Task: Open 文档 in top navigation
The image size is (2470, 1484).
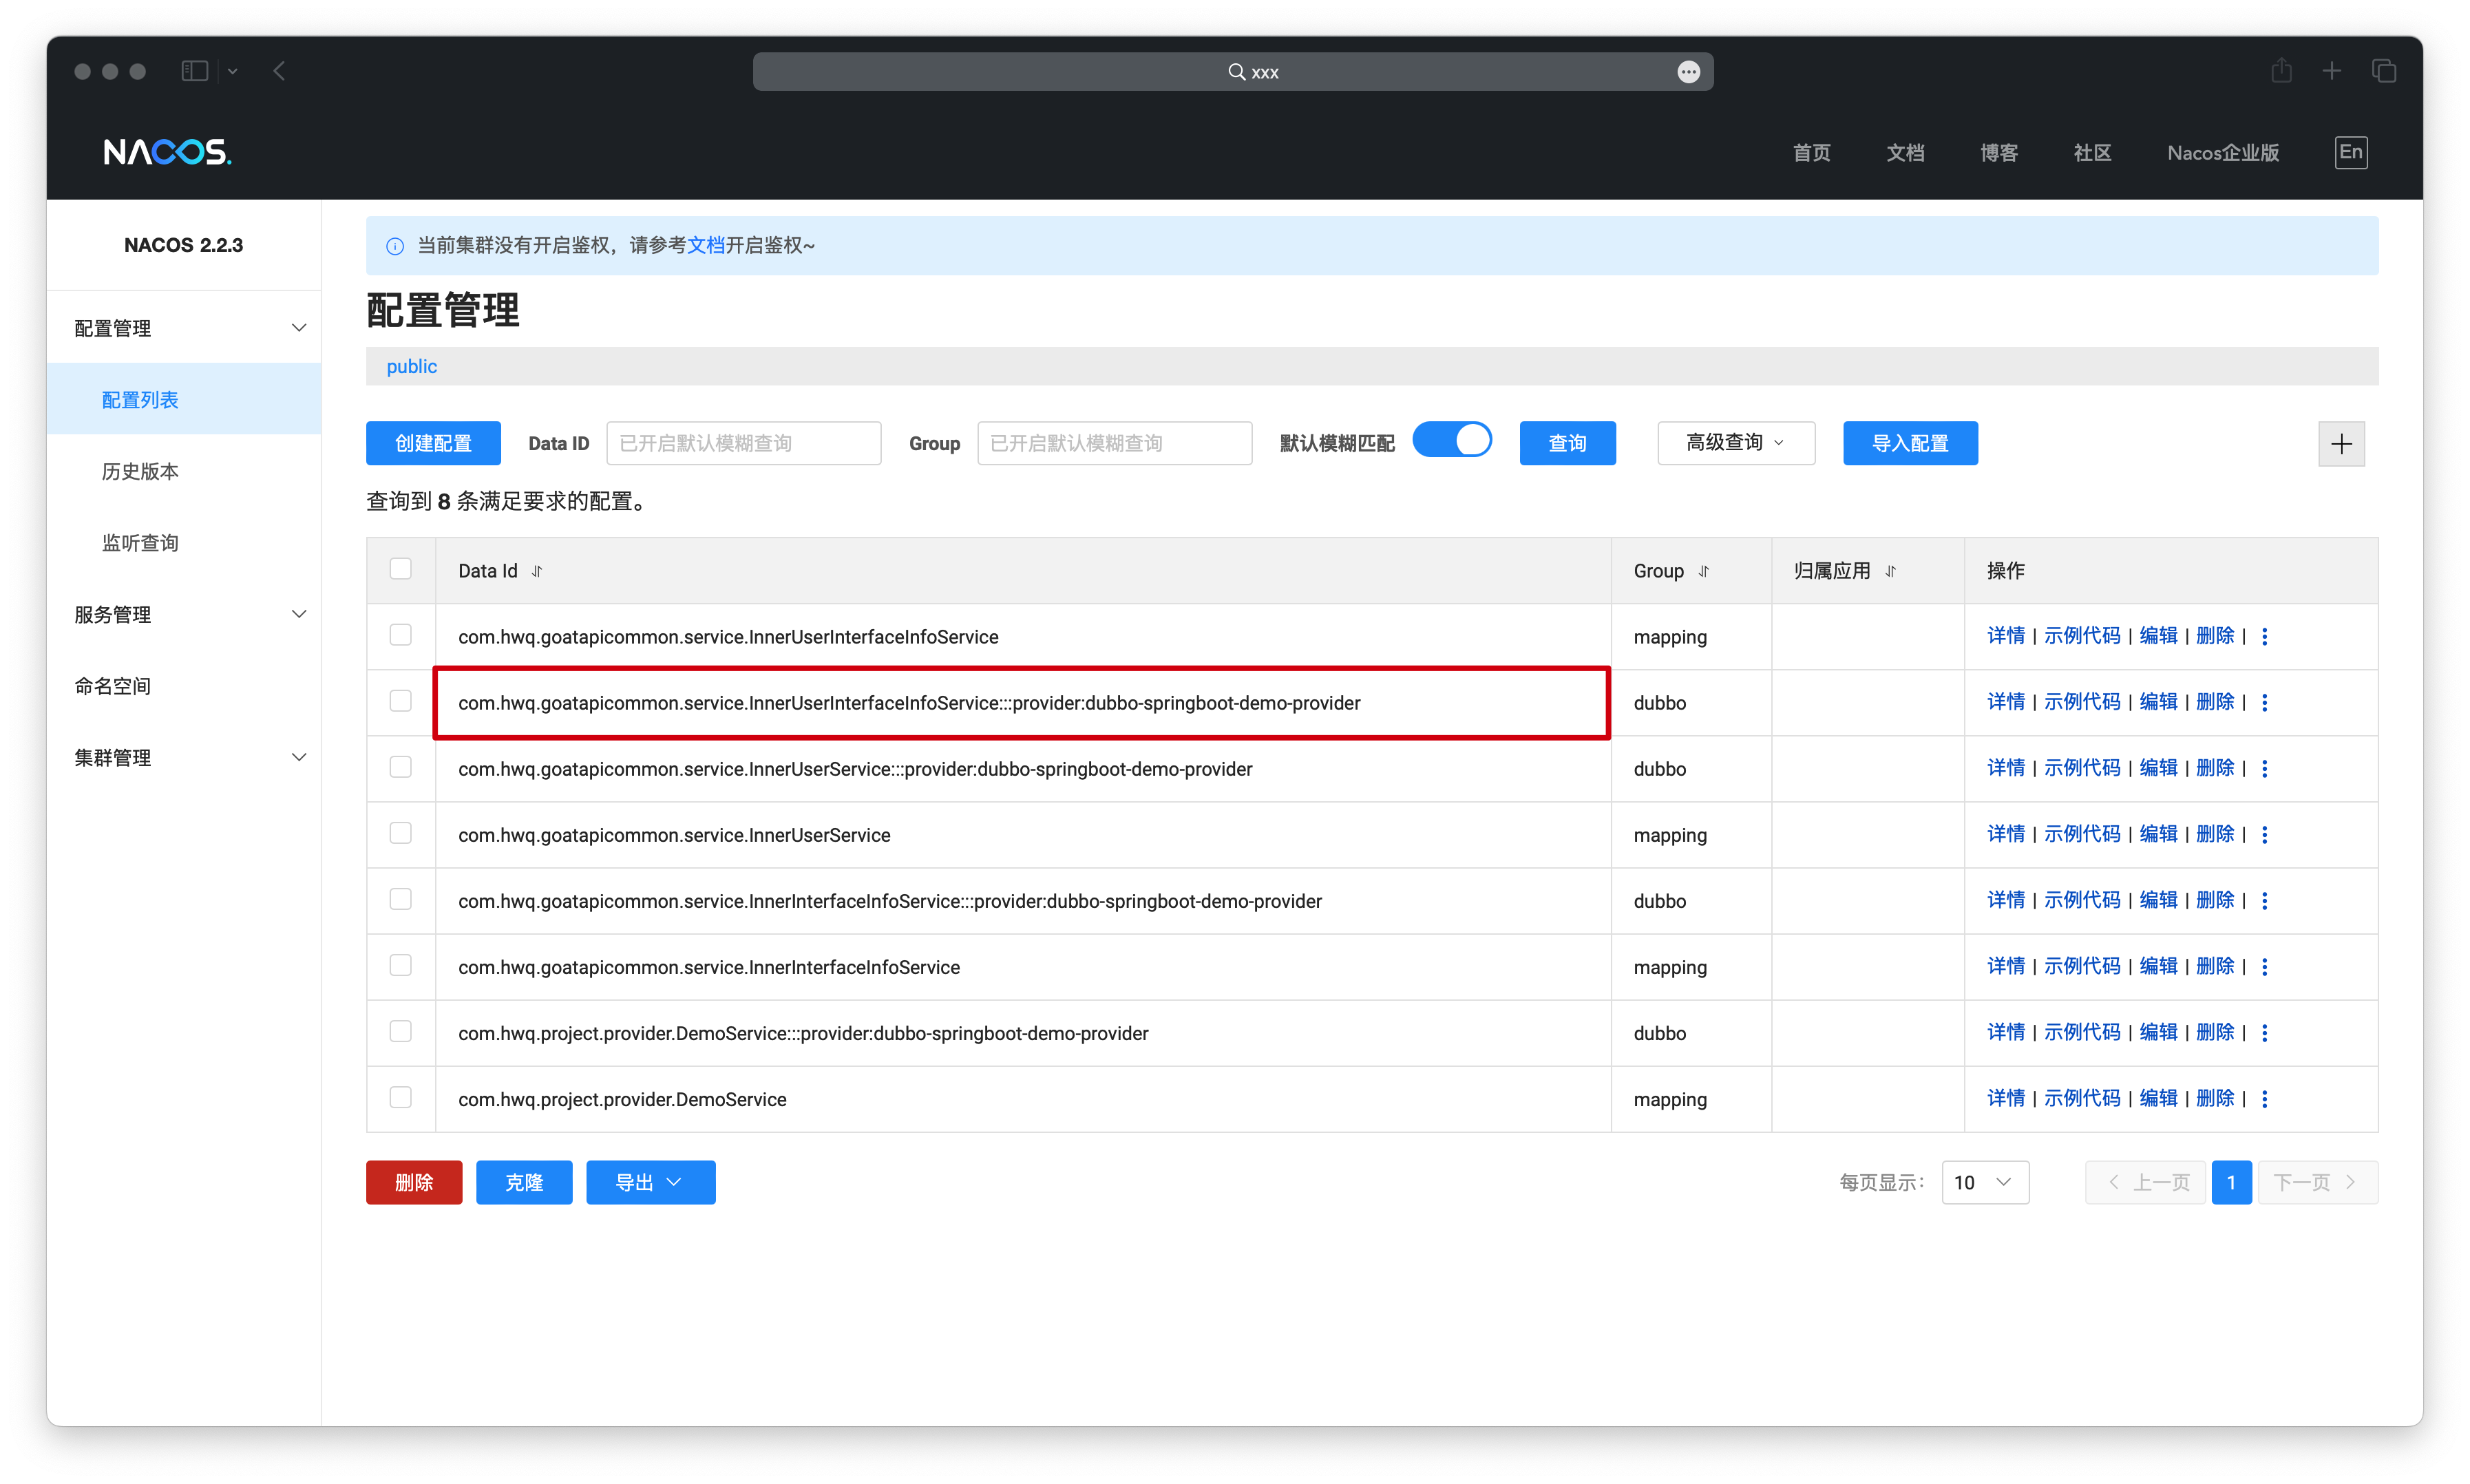Action: click(1905, 153)
